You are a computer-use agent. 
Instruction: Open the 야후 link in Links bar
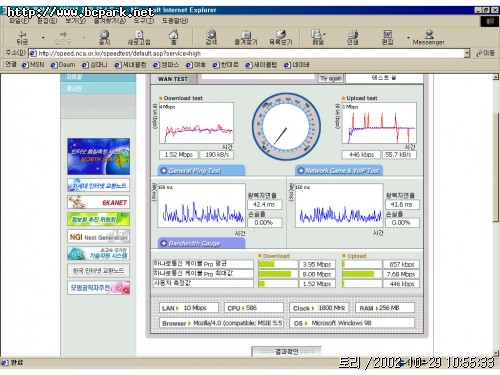196,65
